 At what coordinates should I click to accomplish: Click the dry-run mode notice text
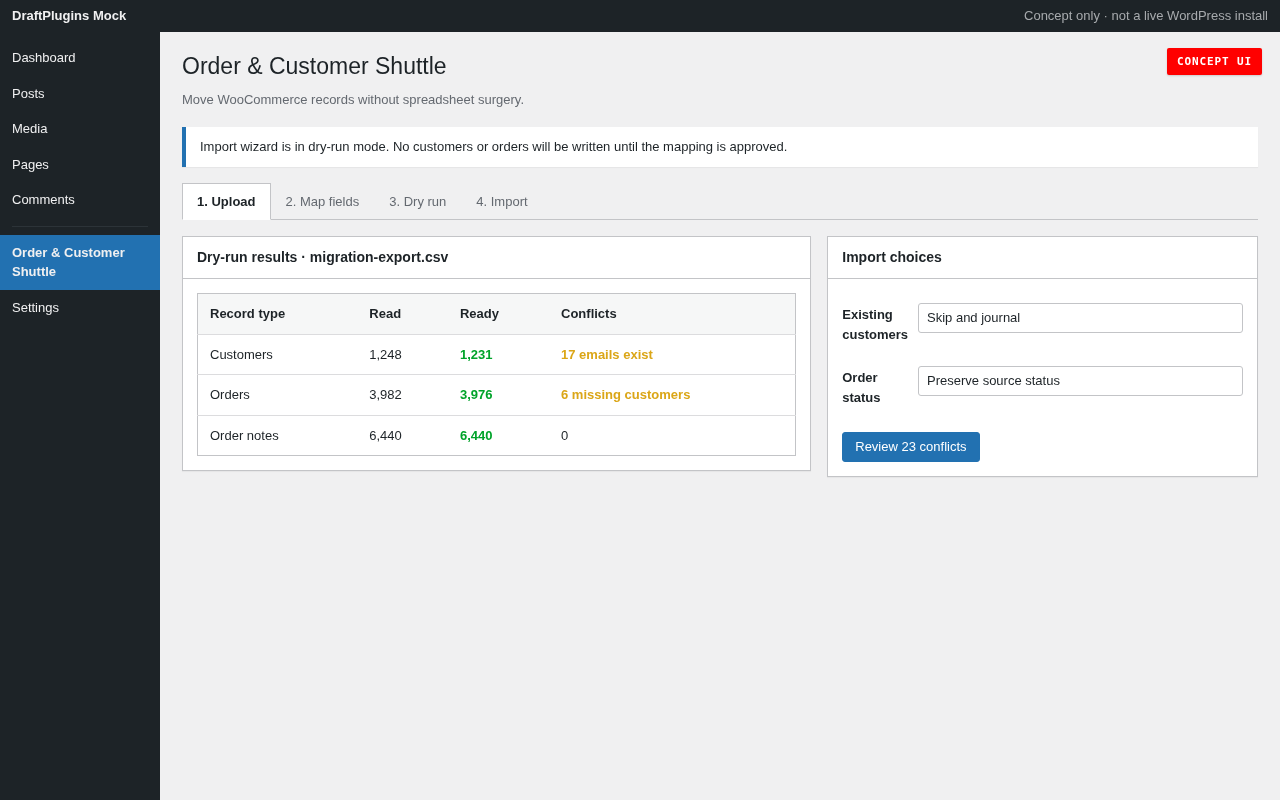click(x=493, y=147)
